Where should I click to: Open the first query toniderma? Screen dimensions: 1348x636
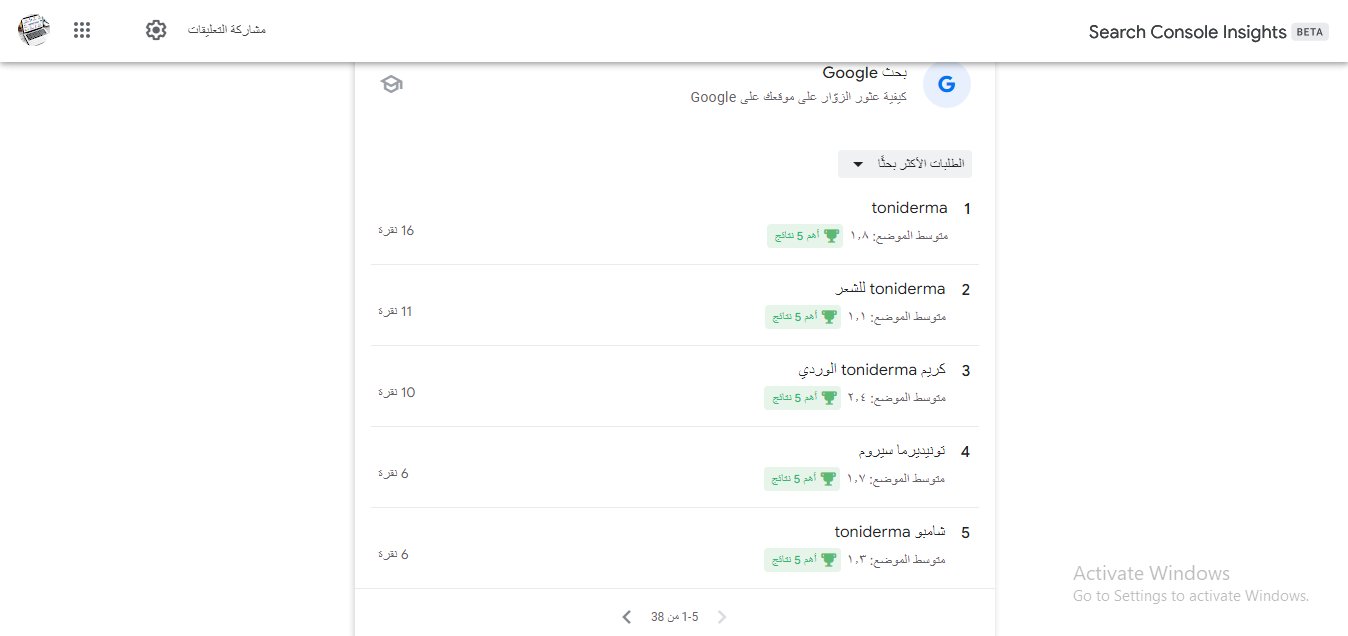pos(909,208)
